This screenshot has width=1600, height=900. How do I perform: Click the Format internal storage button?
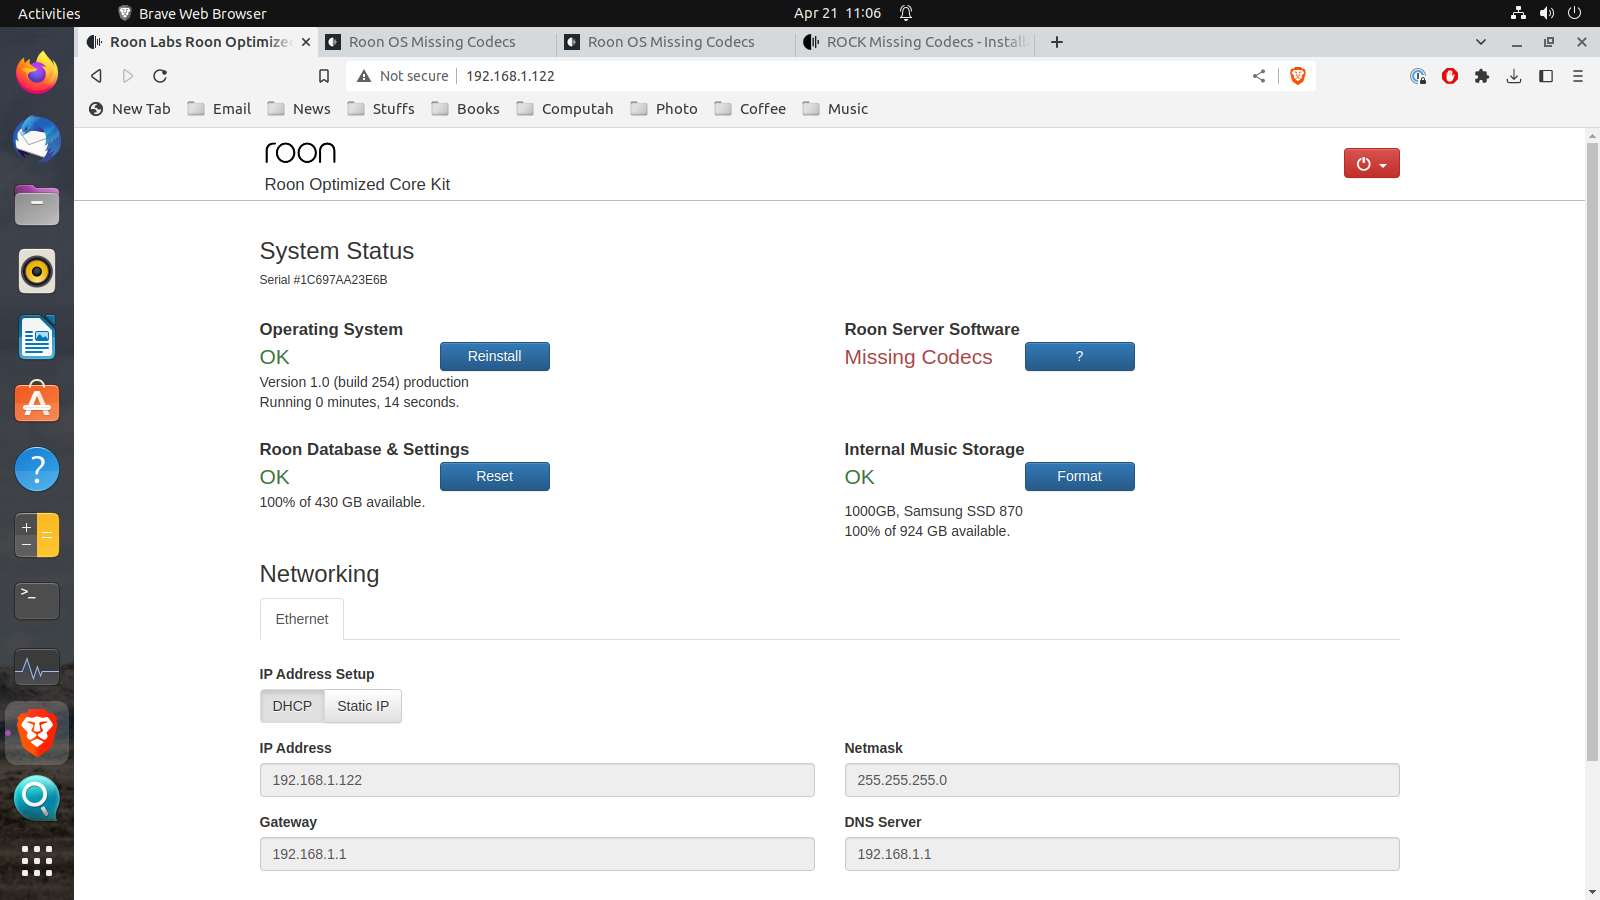click(1079, 477)
